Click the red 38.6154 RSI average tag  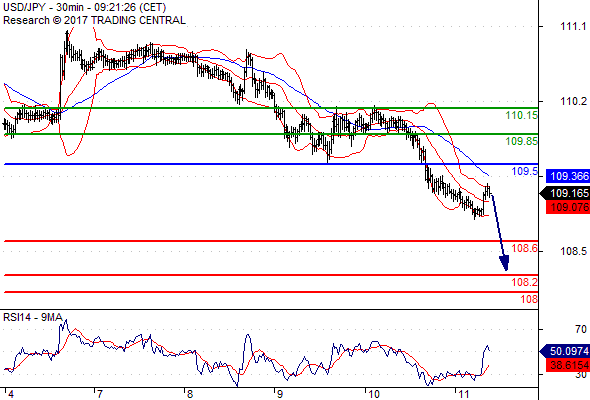tap(568, 365)
